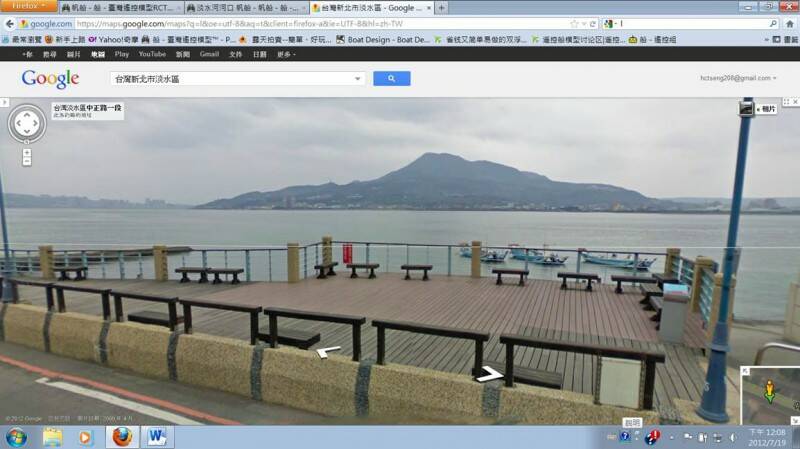
Task: Click +你 in the Google bar
Action: click(27, 54)
